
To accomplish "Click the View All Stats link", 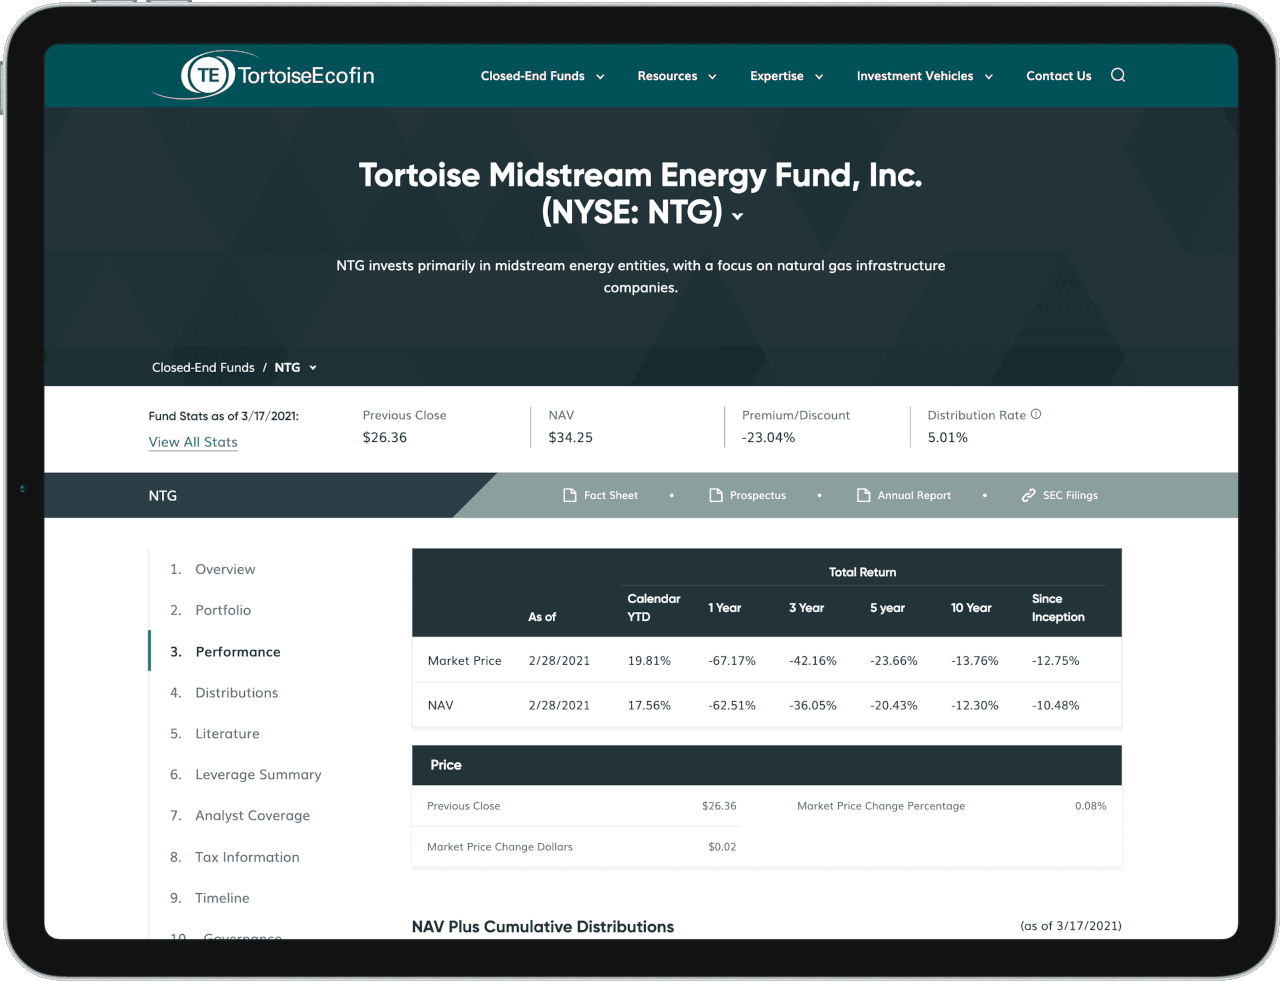I will click(x=193, y=442).
